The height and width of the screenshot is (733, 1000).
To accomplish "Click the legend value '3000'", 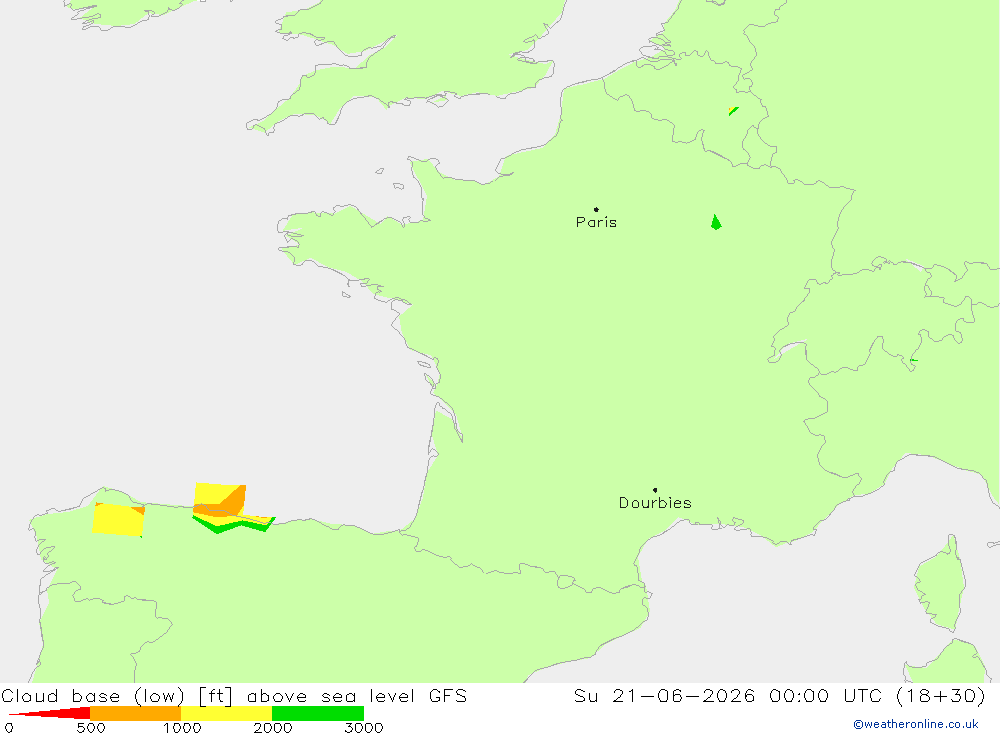I will (x=364, y=727).
